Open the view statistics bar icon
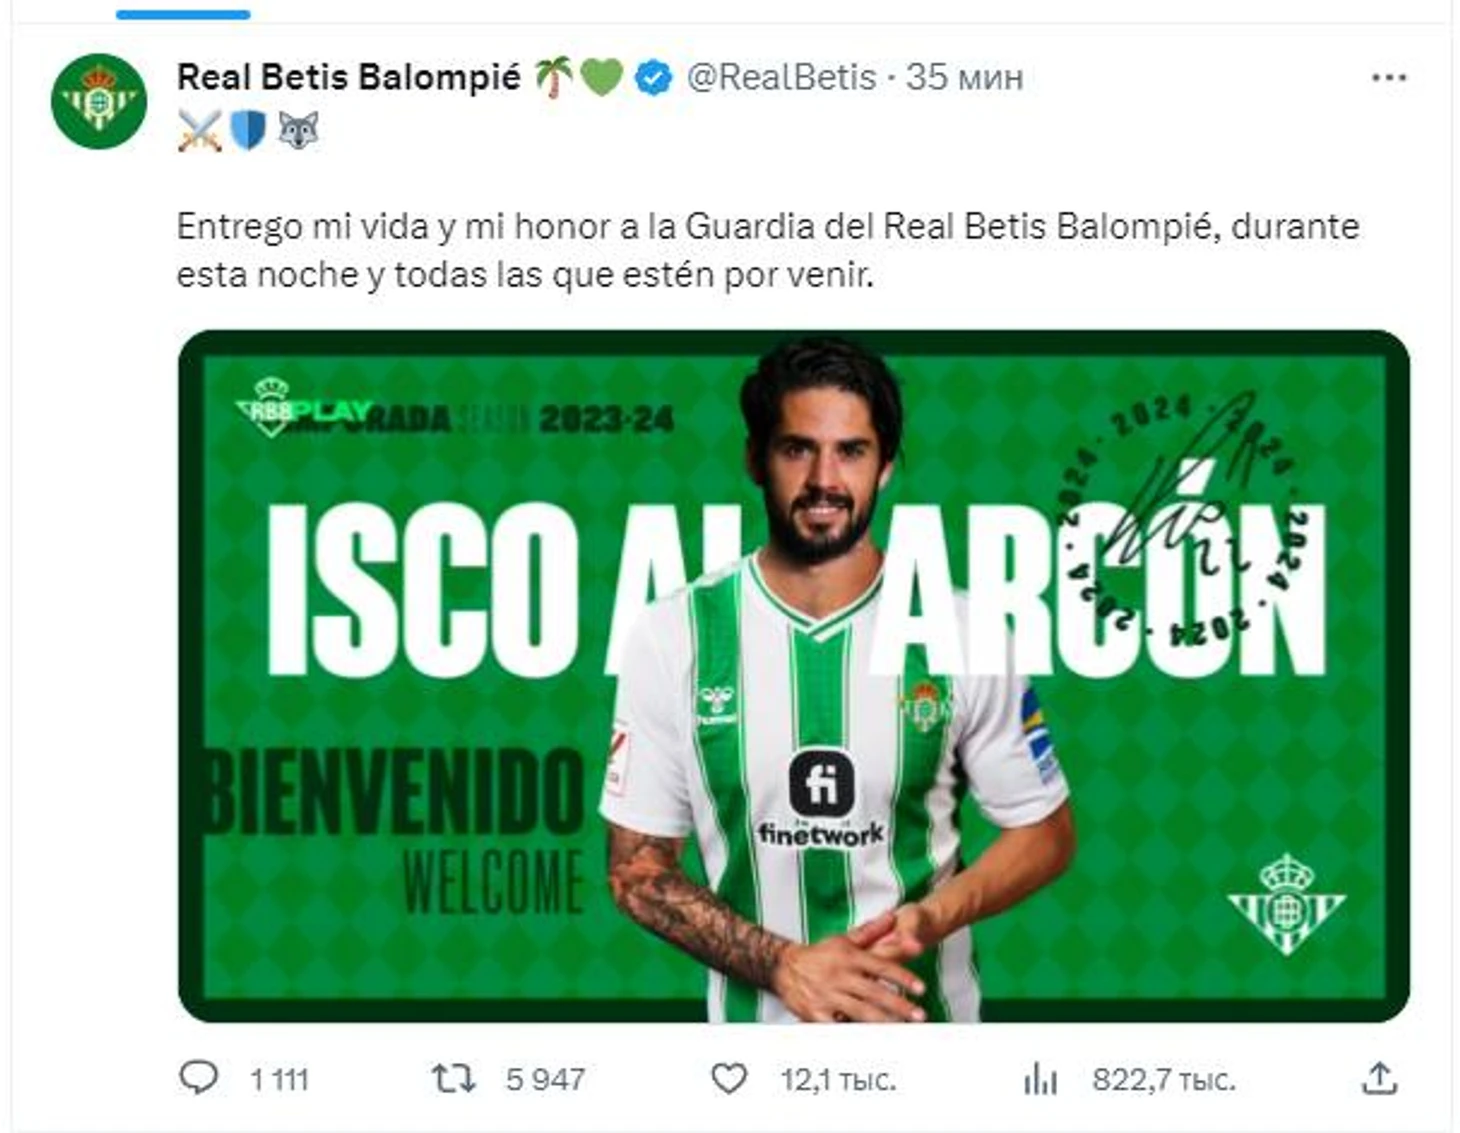 pos(1040,1079)
